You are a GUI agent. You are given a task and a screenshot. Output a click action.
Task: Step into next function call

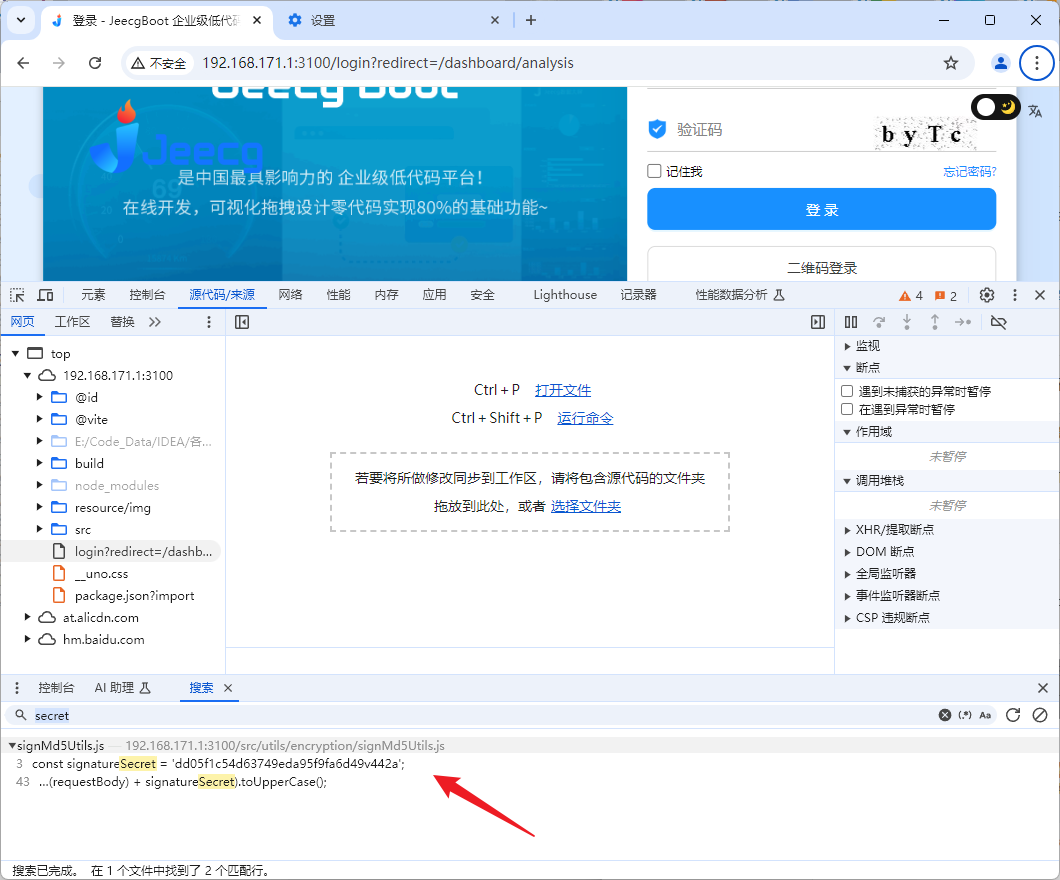pos(907,322)
